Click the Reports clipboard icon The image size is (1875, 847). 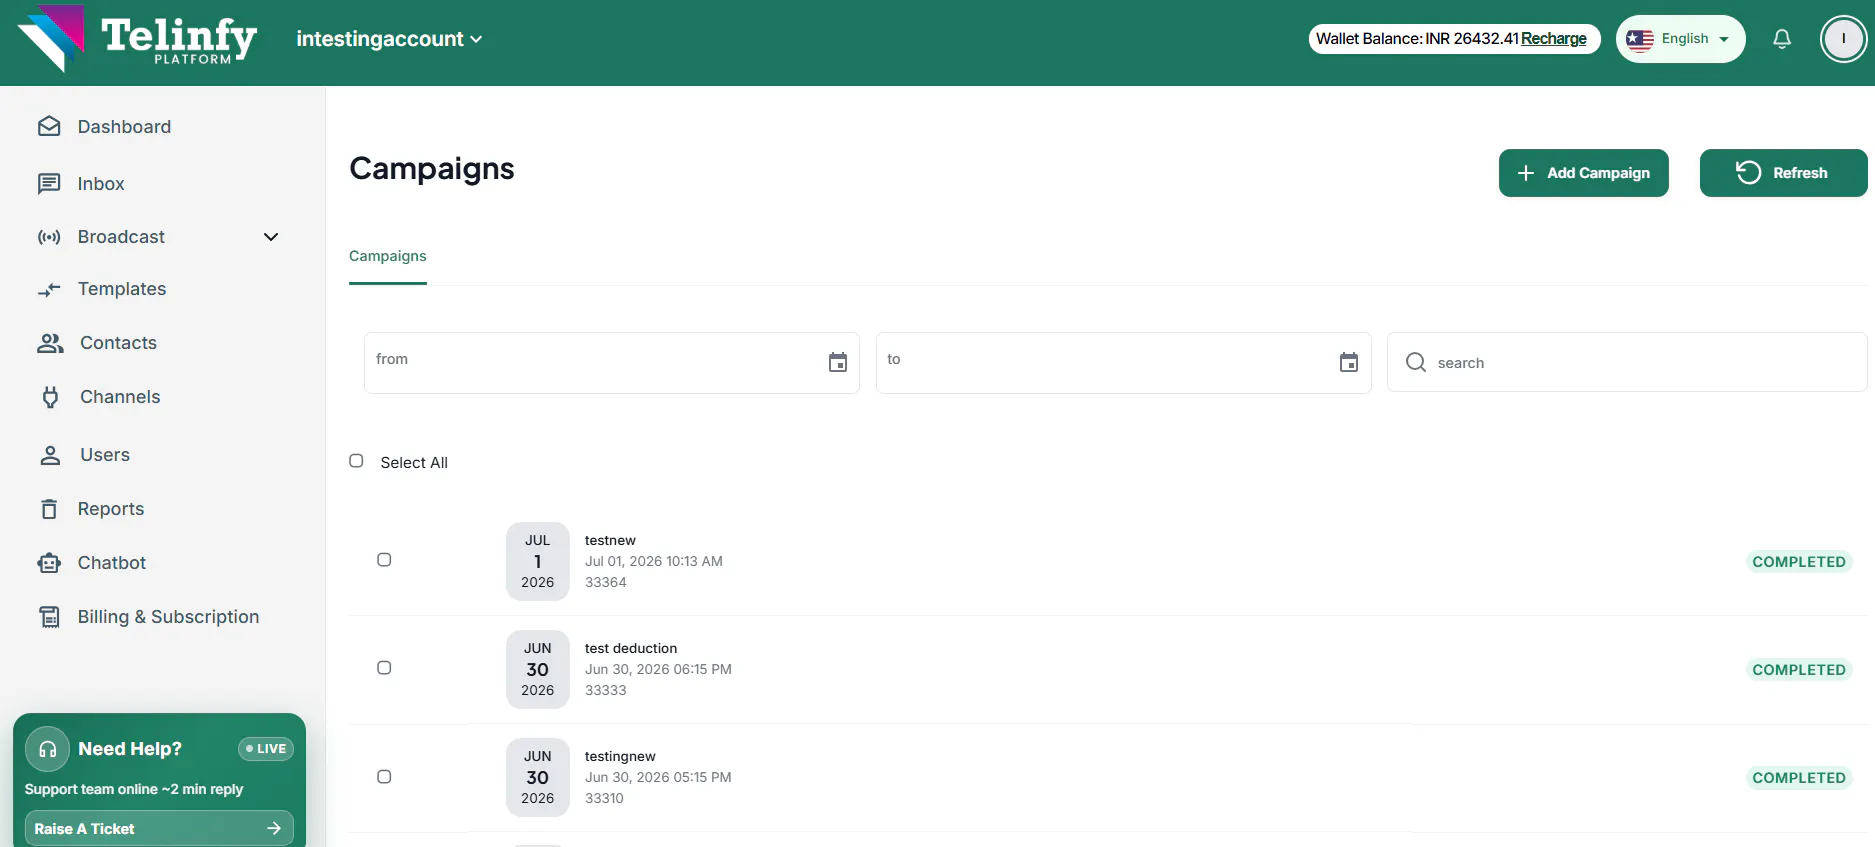(49, 509)
